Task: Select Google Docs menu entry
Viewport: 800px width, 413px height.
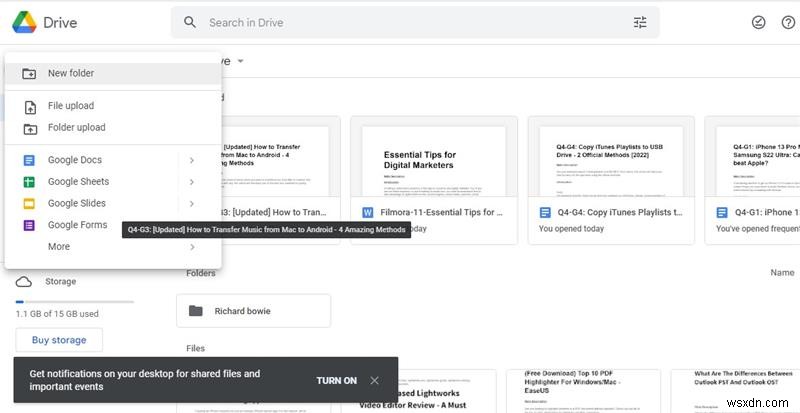Action: (x=113, y=160)
